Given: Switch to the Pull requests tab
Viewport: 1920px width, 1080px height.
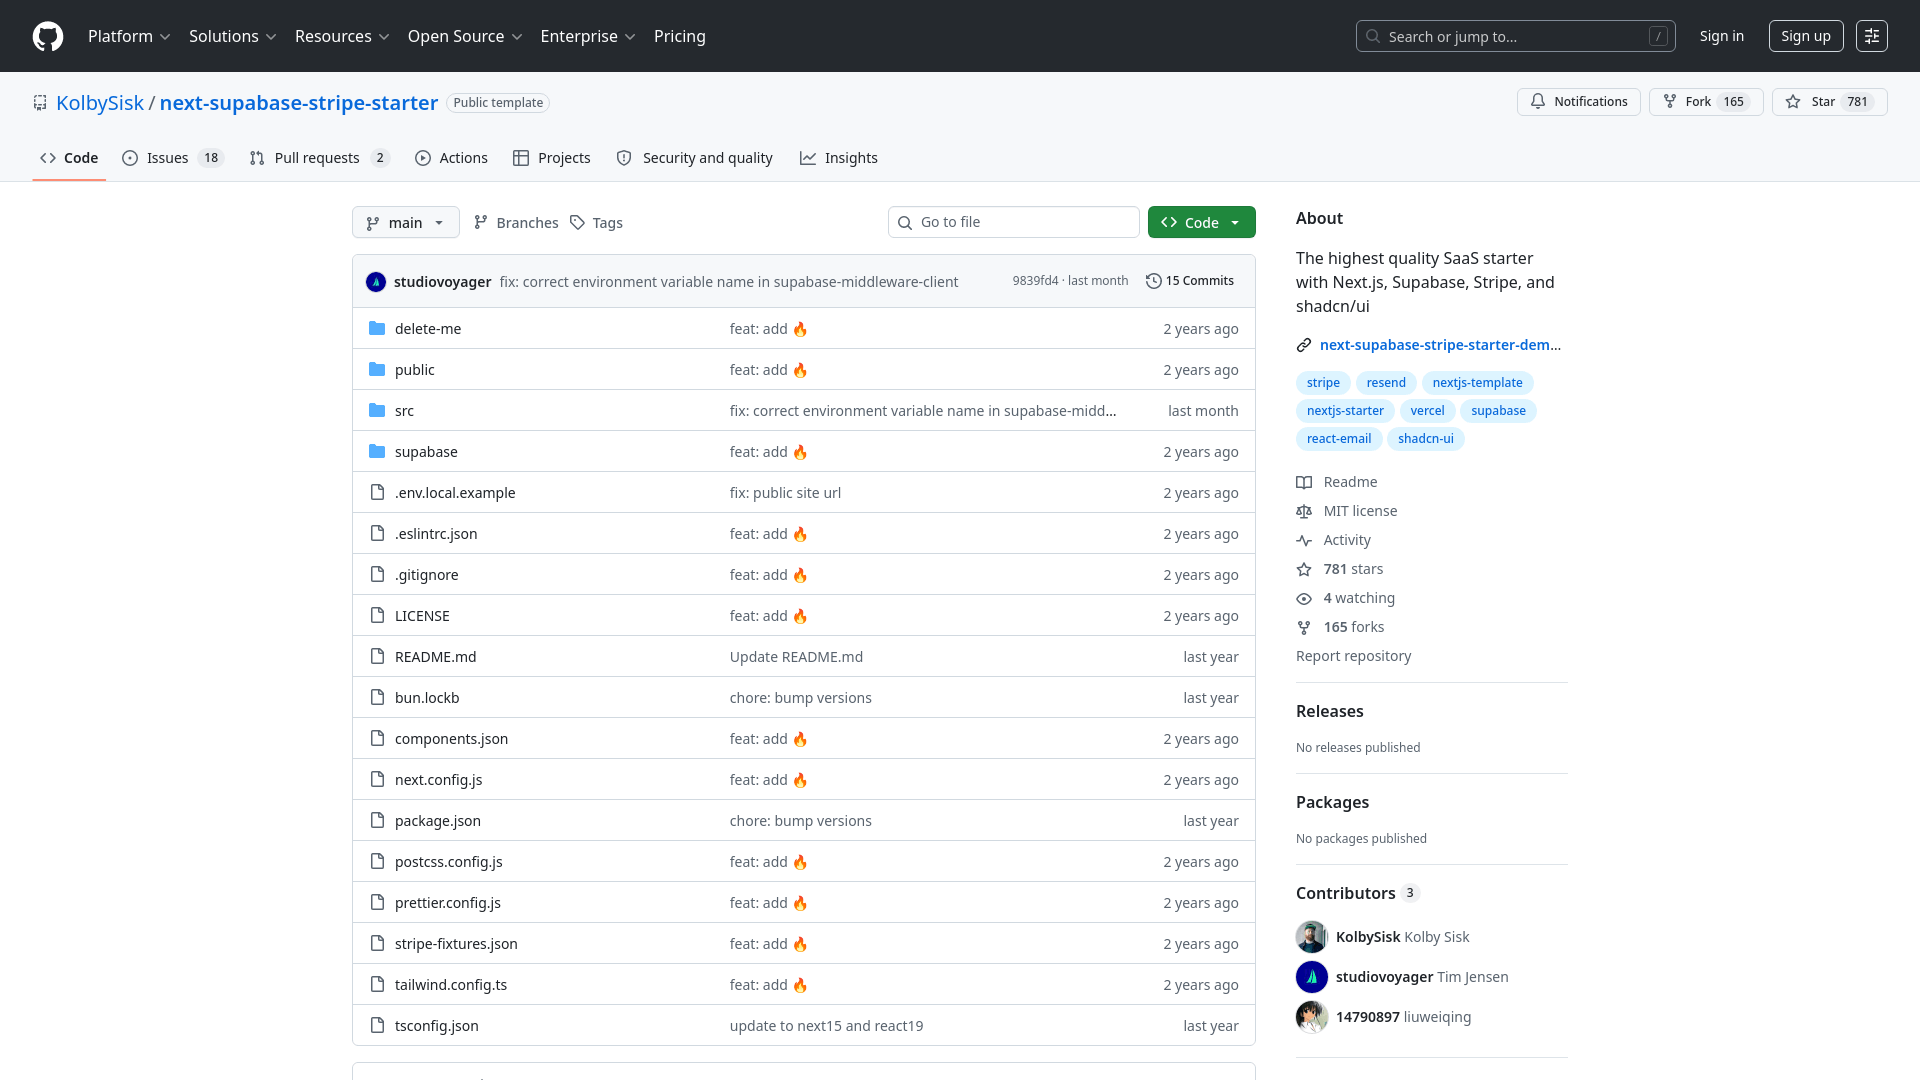Looking at the screenshot, I should pos(319,158).
